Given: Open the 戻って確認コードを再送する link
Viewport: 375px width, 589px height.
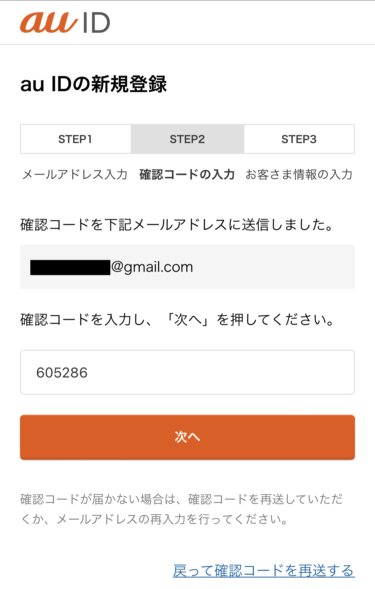Looking at the screenshot, I should coord(263,571).
